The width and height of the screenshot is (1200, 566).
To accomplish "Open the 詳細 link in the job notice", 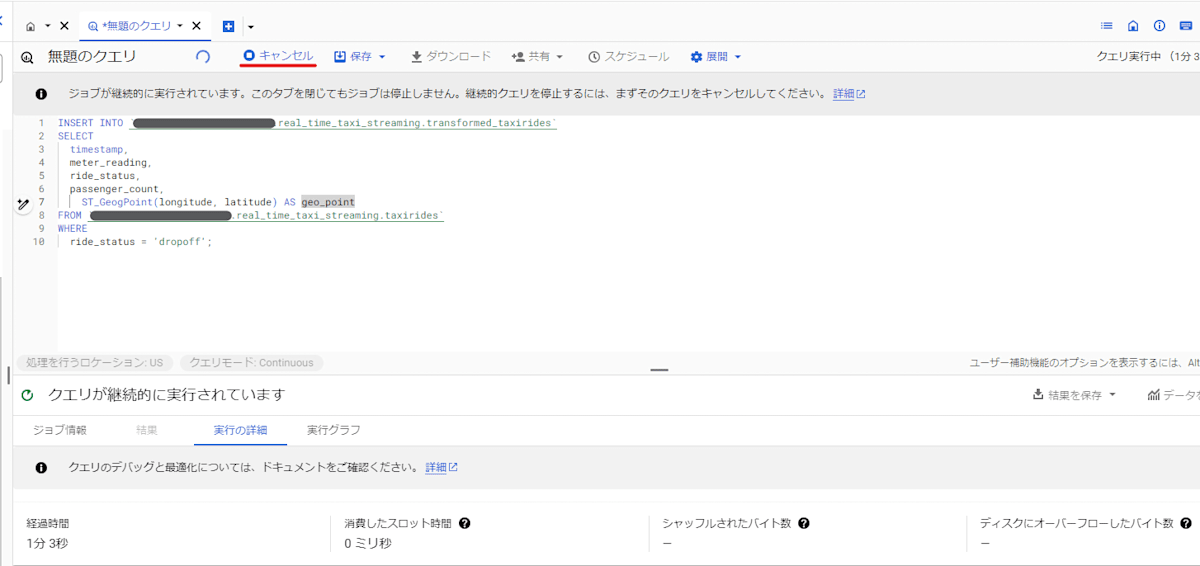I will pyautogui.click(x=849, y=94).
